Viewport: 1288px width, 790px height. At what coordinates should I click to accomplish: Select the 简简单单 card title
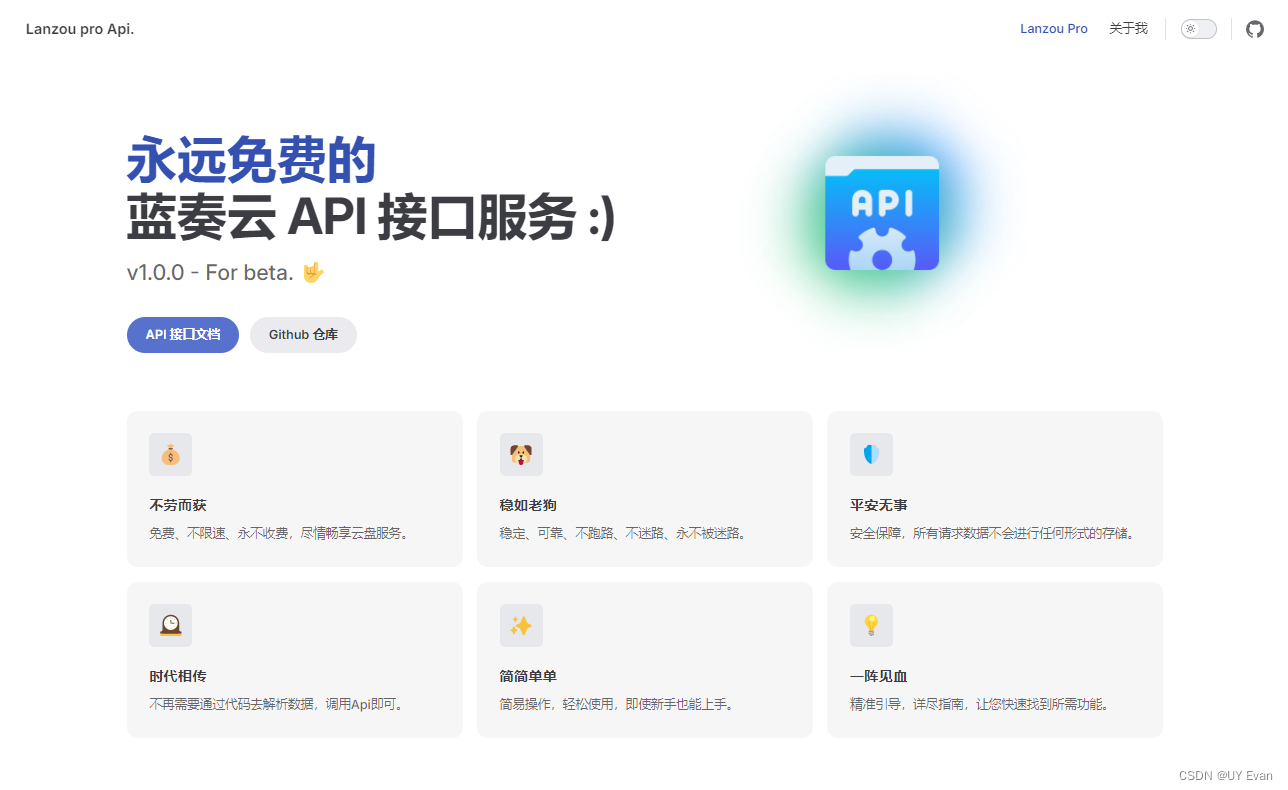point(528,677)
